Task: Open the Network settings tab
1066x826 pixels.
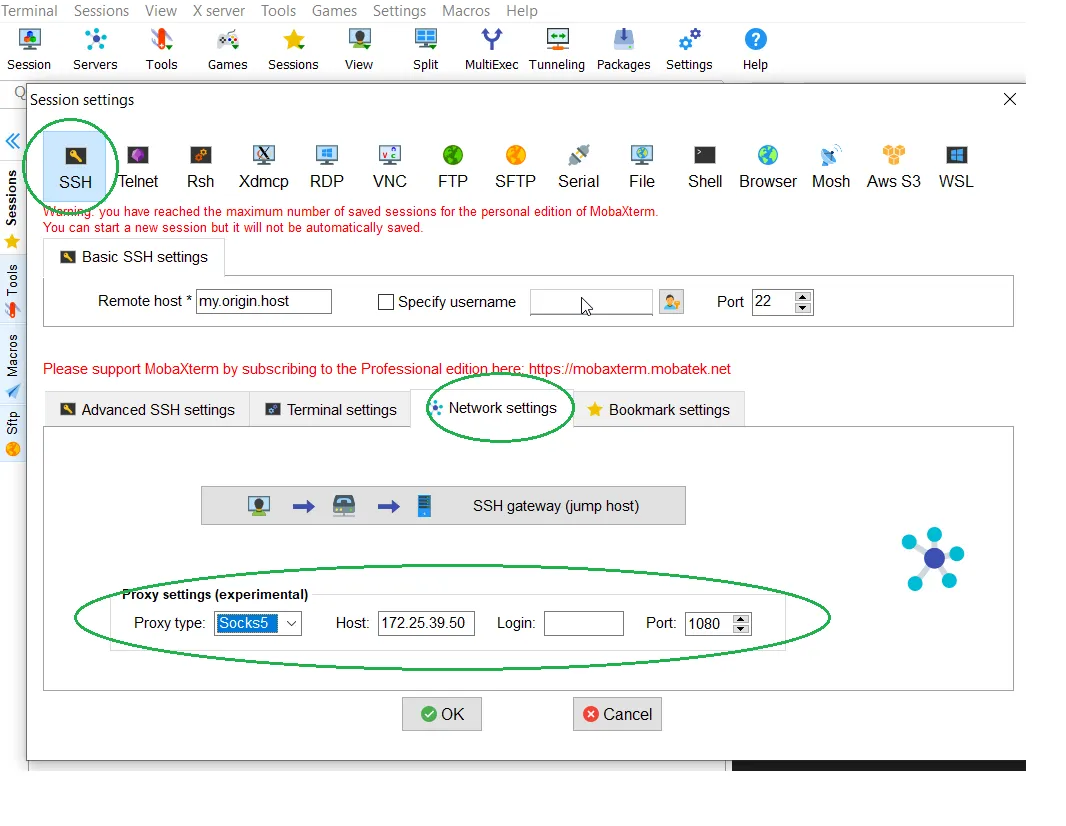Action: pos(492,408)
